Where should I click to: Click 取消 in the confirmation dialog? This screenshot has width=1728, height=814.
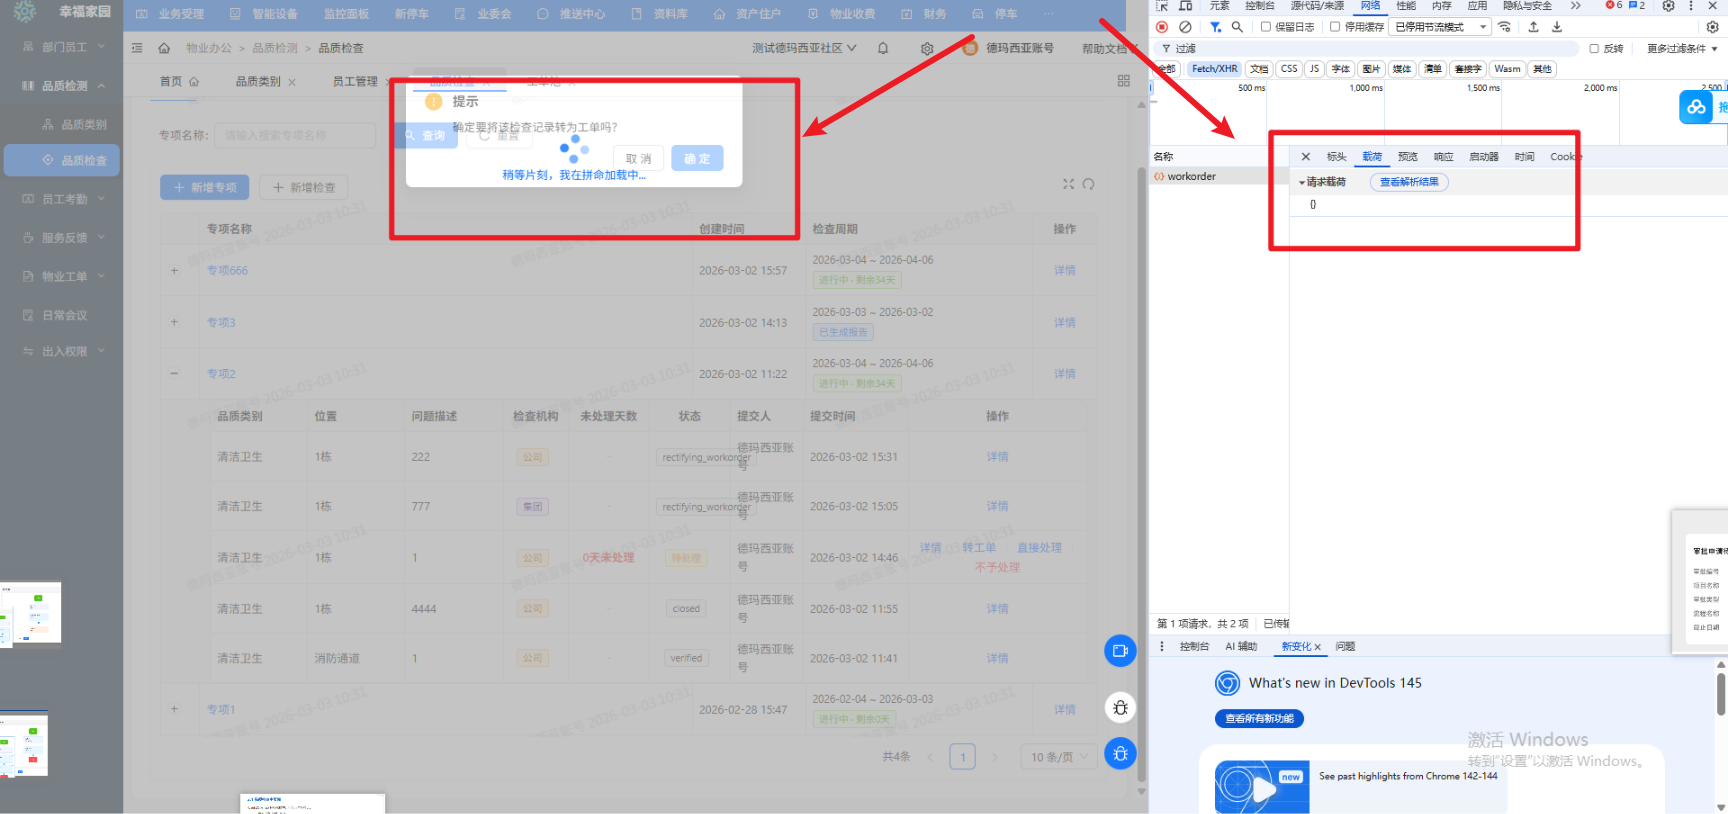coord(638,159)
